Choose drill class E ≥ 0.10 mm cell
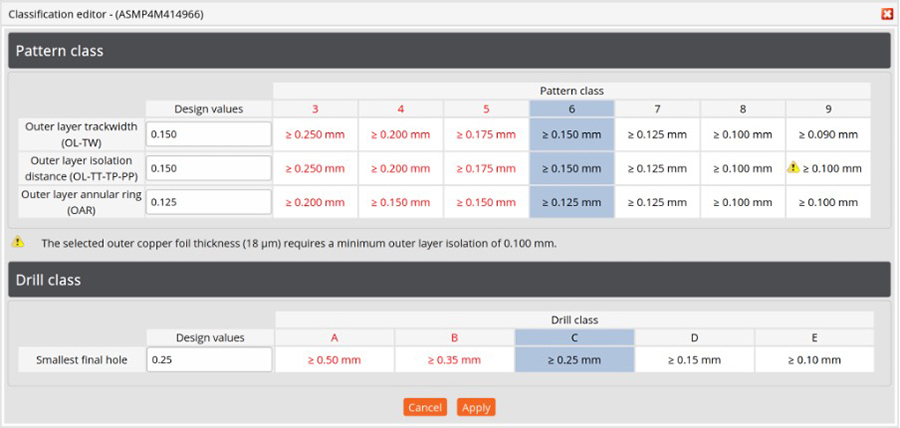The image size is (900, 428). pos(813,359)
